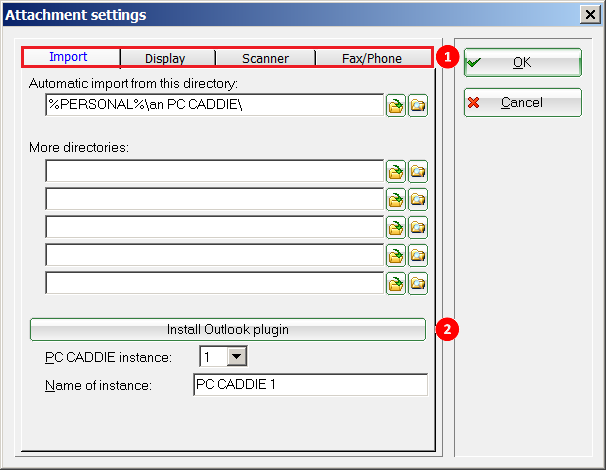The height and width of the screenshot is (470, 606).
Task: Click magnifier folder icon for third More directories row
Action: coord(418,227)
